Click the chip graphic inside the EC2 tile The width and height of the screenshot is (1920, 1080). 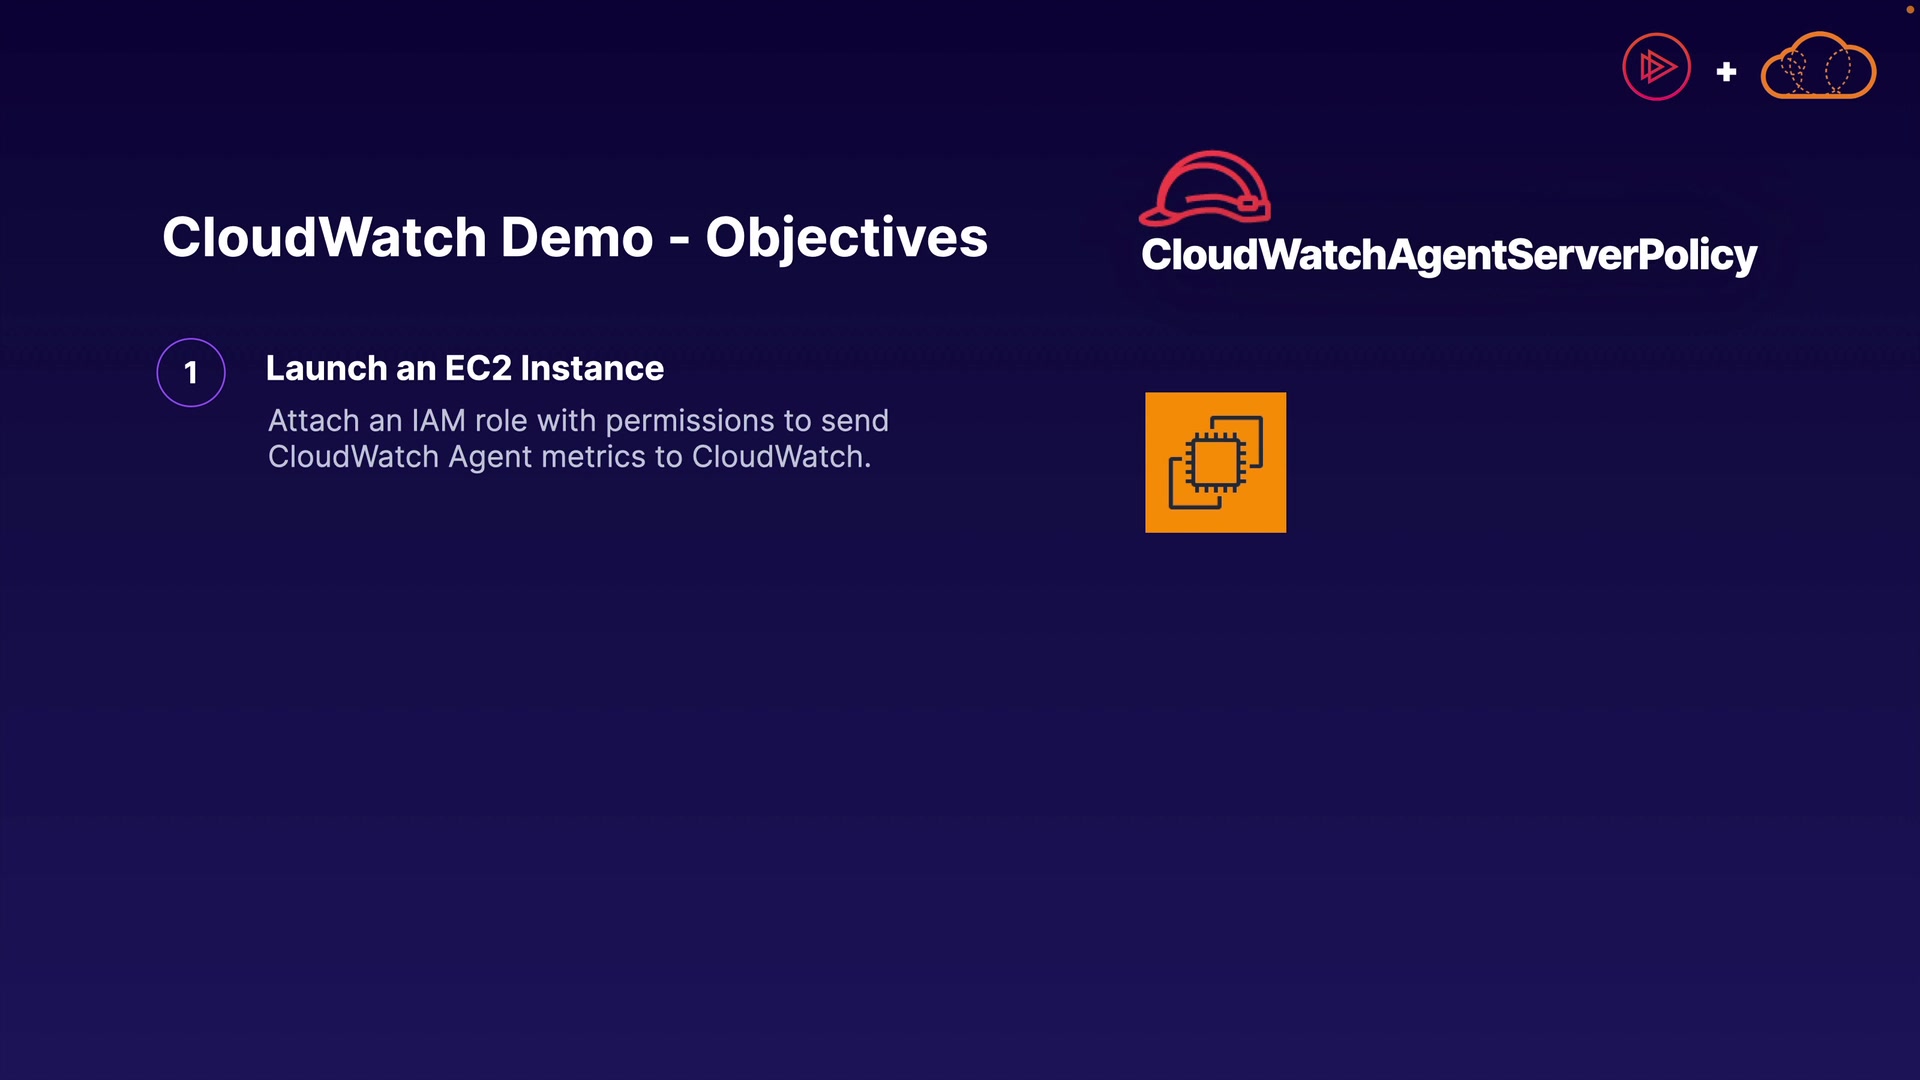(1215, 462)
